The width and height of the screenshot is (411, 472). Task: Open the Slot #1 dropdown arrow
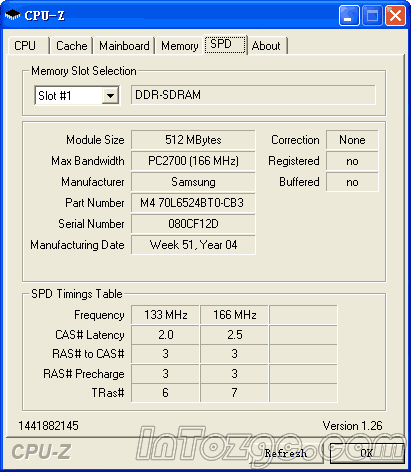point(110,96)
